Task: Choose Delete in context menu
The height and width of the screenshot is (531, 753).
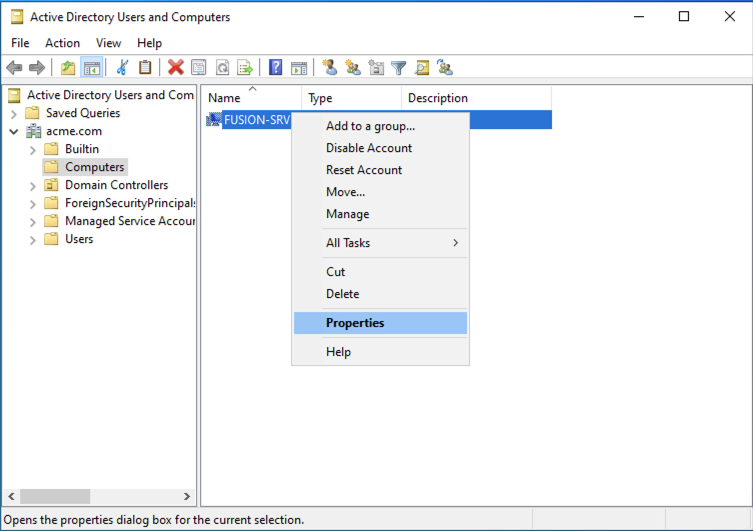Action: click(x=380, y=294)
